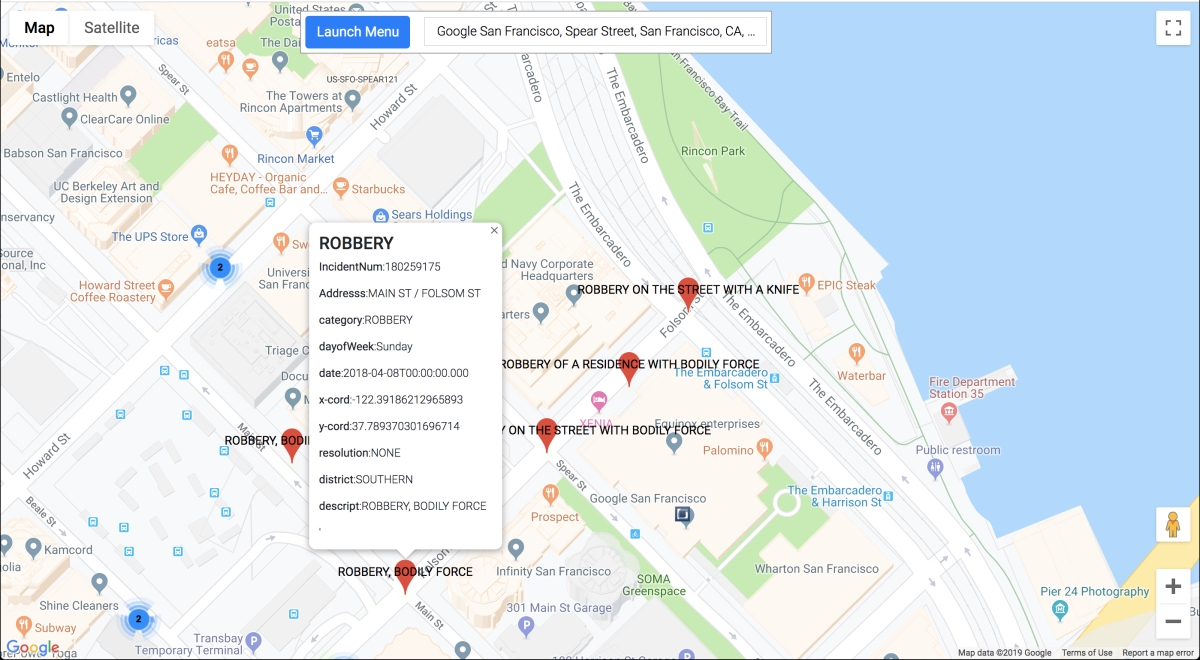Screen dimensions: 1200x660
Task: Click the red marker for robbery of a residence
Action: pos(629,367)
